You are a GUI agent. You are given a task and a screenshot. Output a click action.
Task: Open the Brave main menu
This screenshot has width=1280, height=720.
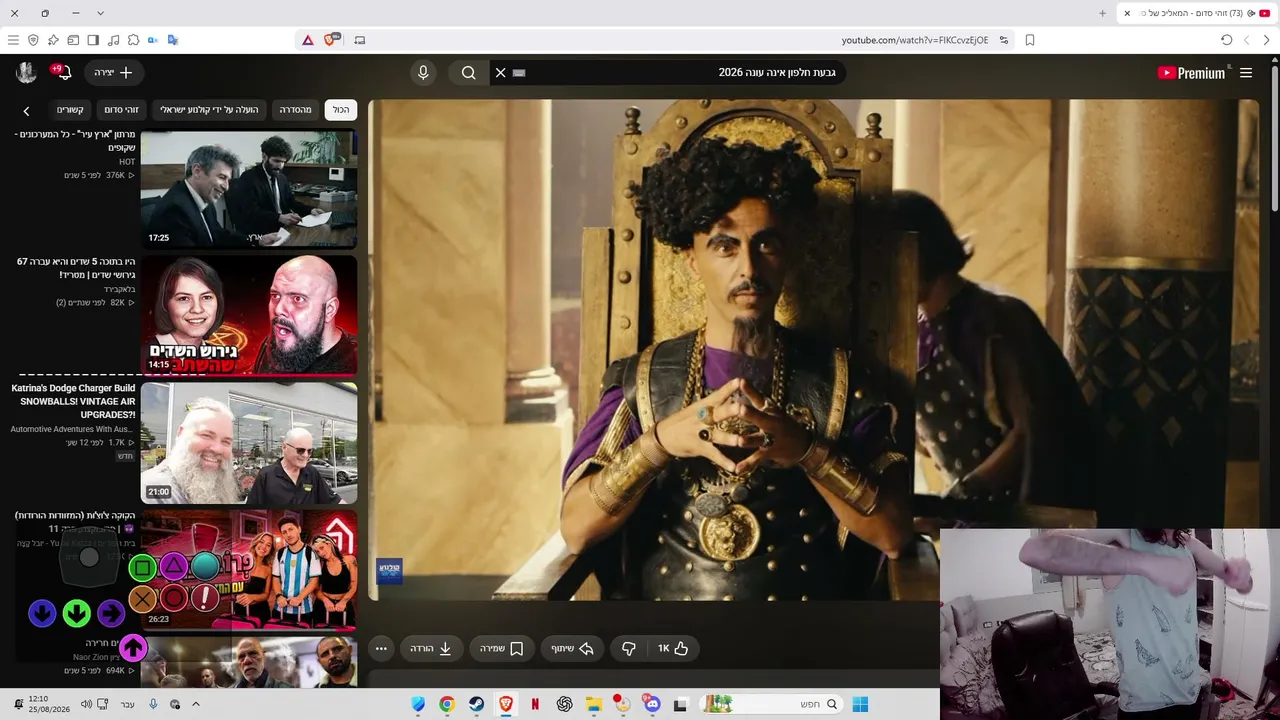[13, 40]
